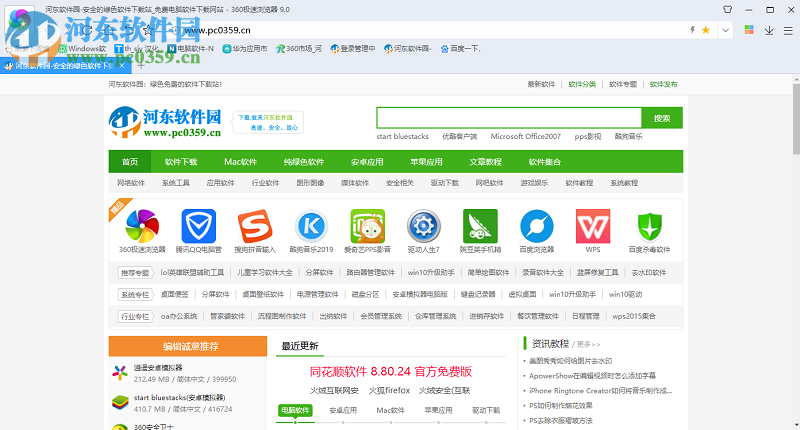Image resolution: width=800 pixels, height=430 pixels.
Task: Open the 搜狗拼音输入 app icon
Action: 255,226
